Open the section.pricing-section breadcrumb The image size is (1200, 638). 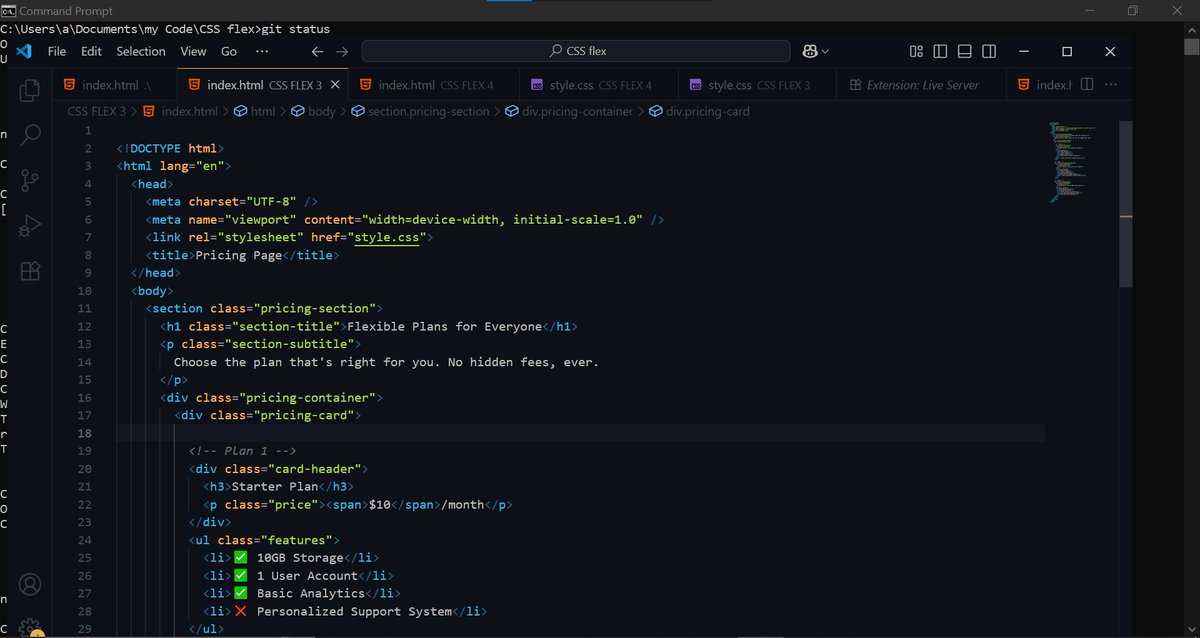pyautogui.click(x=420, y=112)
